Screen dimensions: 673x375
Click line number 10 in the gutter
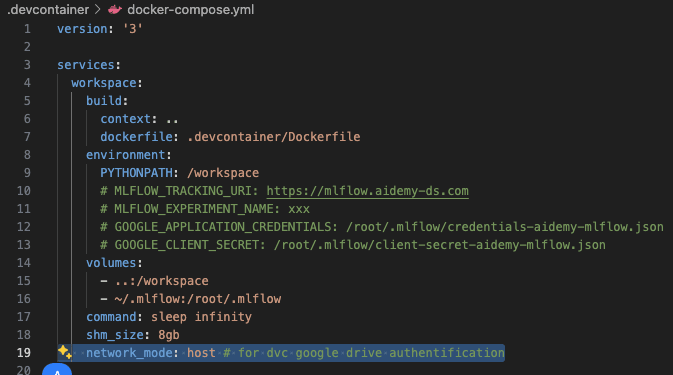[24, 191]
